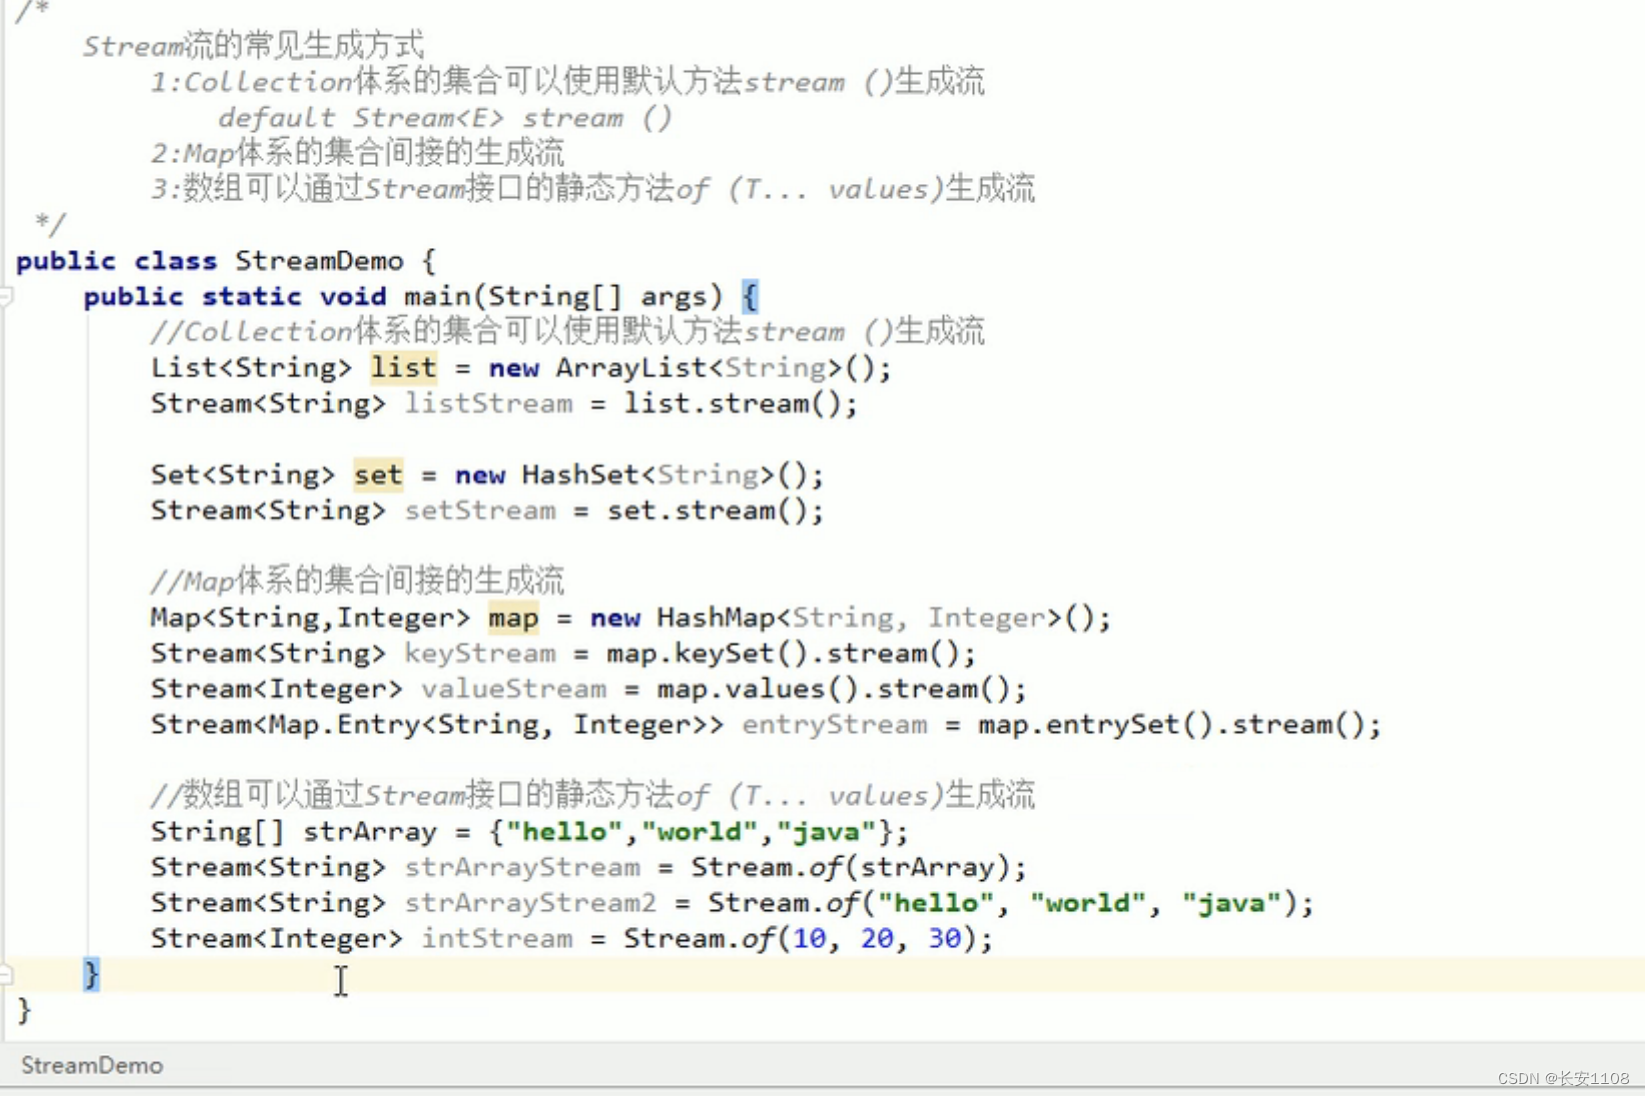Click "hello" inside the strArray initializer braces

click(x=564, y=832)
